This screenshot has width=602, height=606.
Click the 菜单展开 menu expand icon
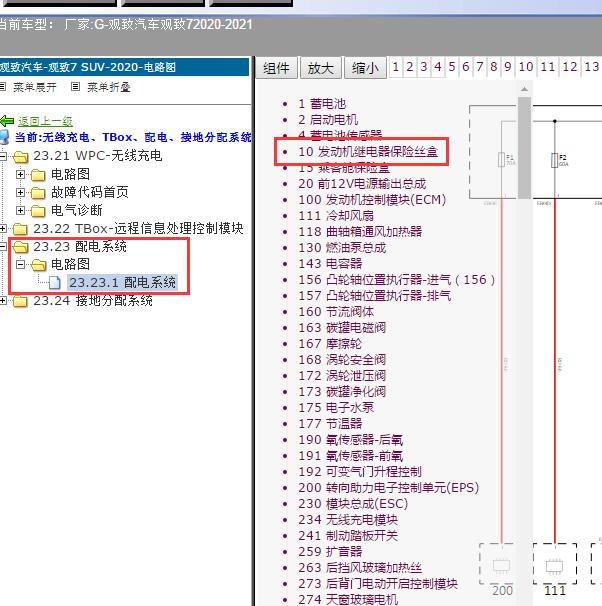3,87
